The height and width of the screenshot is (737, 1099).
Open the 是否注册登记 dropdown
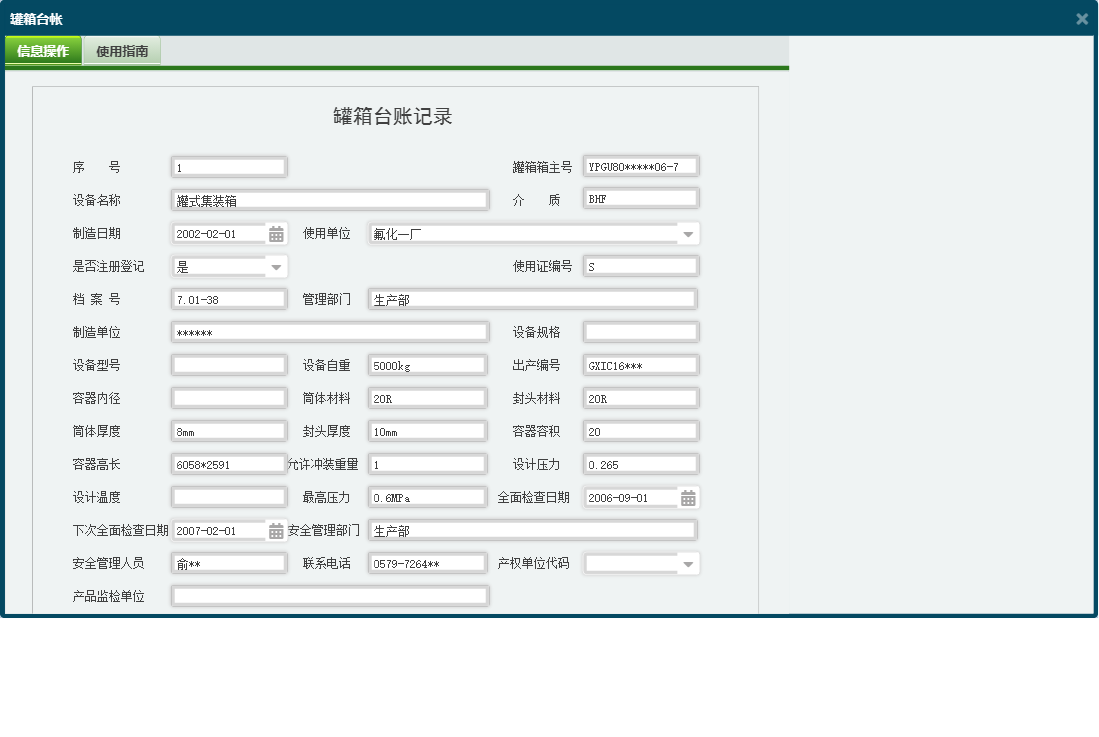(x=278, y=266)
